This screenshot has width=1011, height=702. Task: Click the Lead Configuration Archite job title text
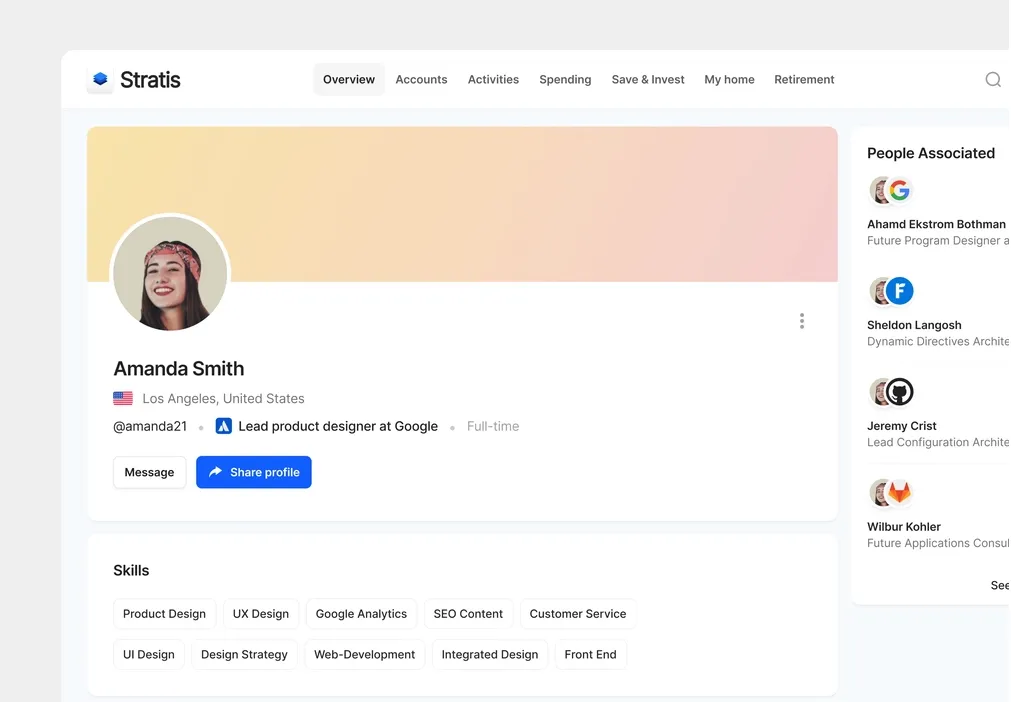(x=938, y=442)
